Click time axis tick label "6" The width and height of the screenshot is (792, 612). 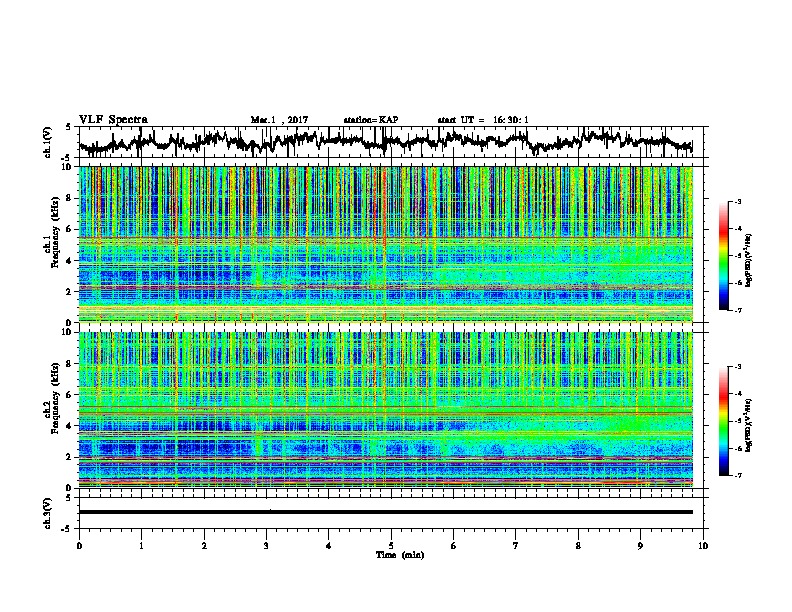[454, 546]
